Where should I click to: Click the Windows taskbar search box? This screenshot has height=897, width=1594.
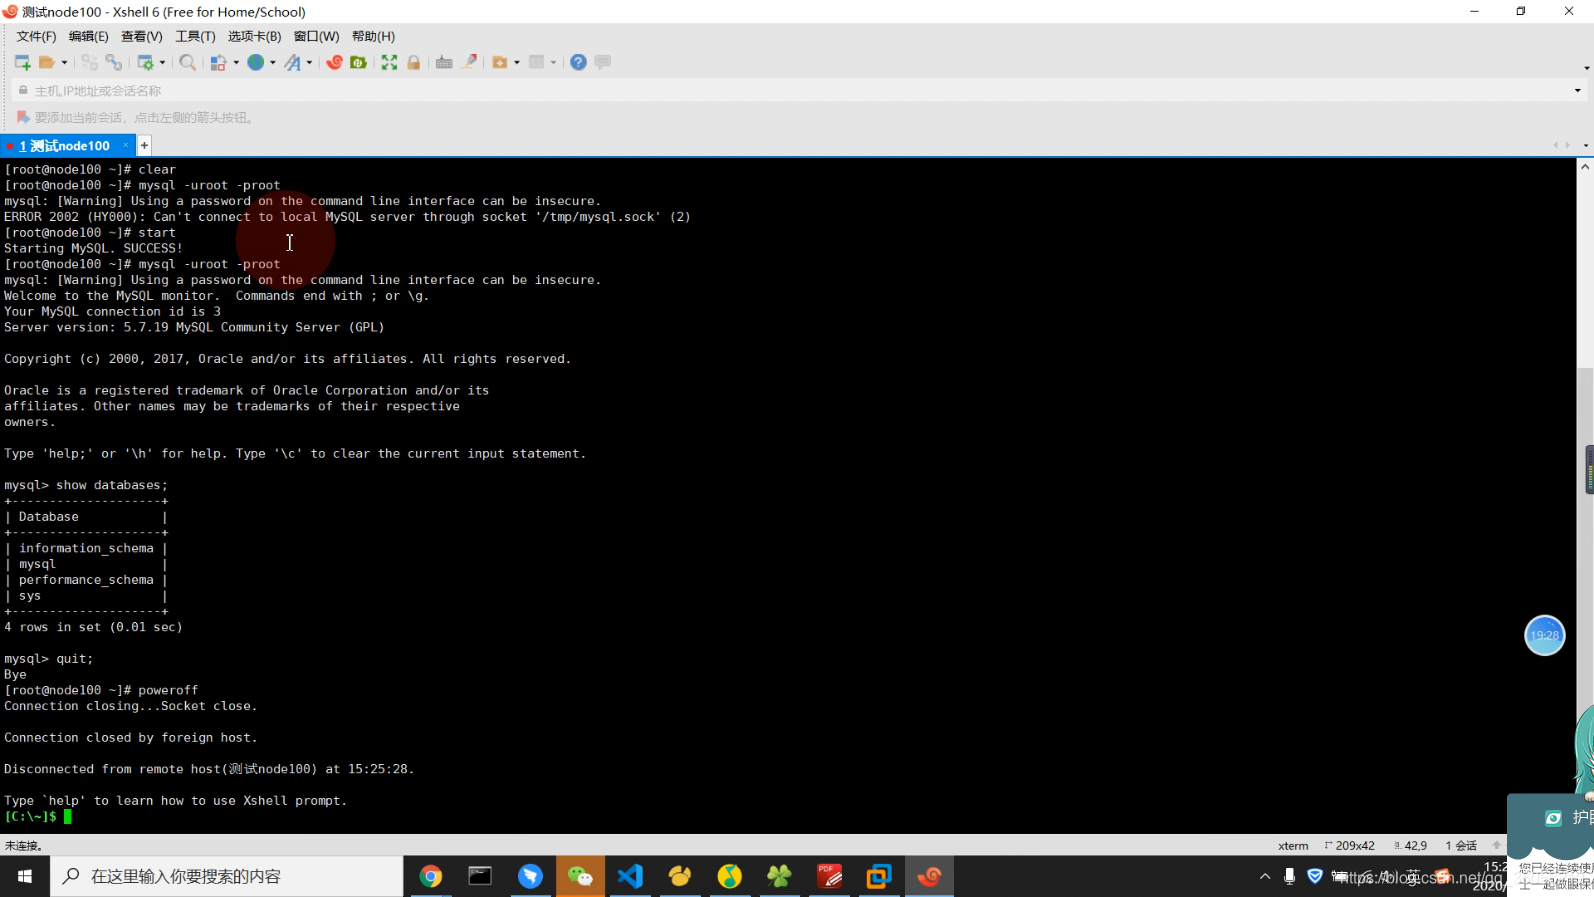click(227, 876)
